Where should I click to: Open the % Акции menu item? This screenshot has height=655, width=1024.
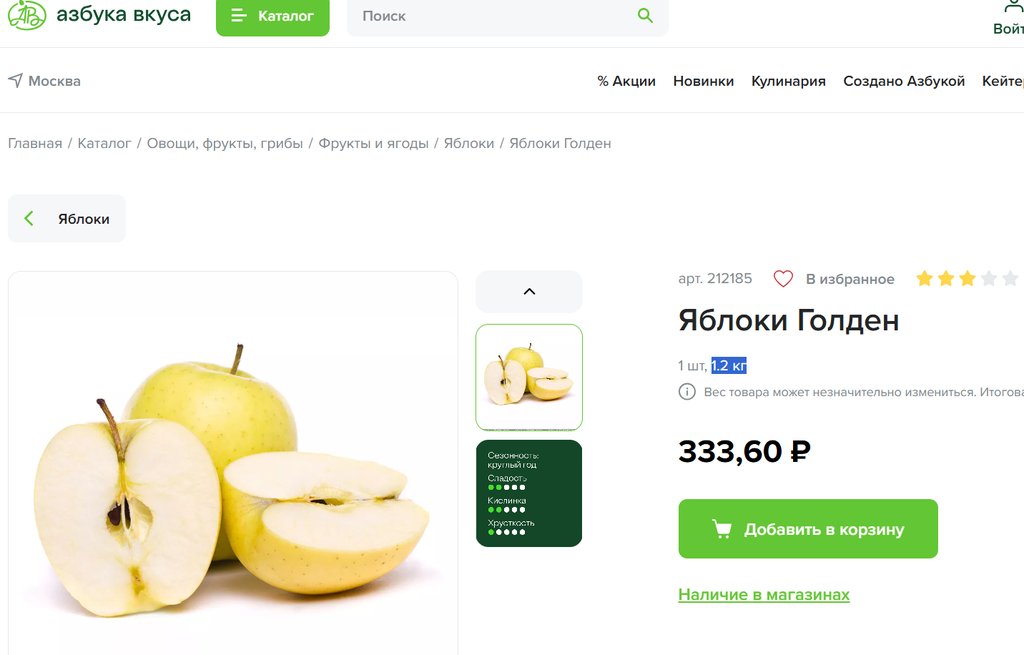626,81
